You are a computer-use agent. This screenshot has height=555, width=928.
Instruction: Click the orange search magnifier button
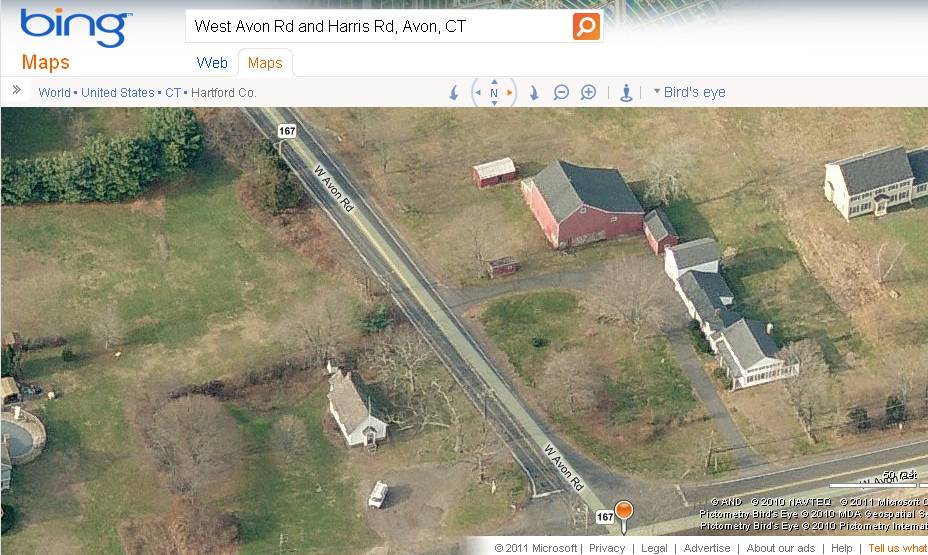pos(586,26)
